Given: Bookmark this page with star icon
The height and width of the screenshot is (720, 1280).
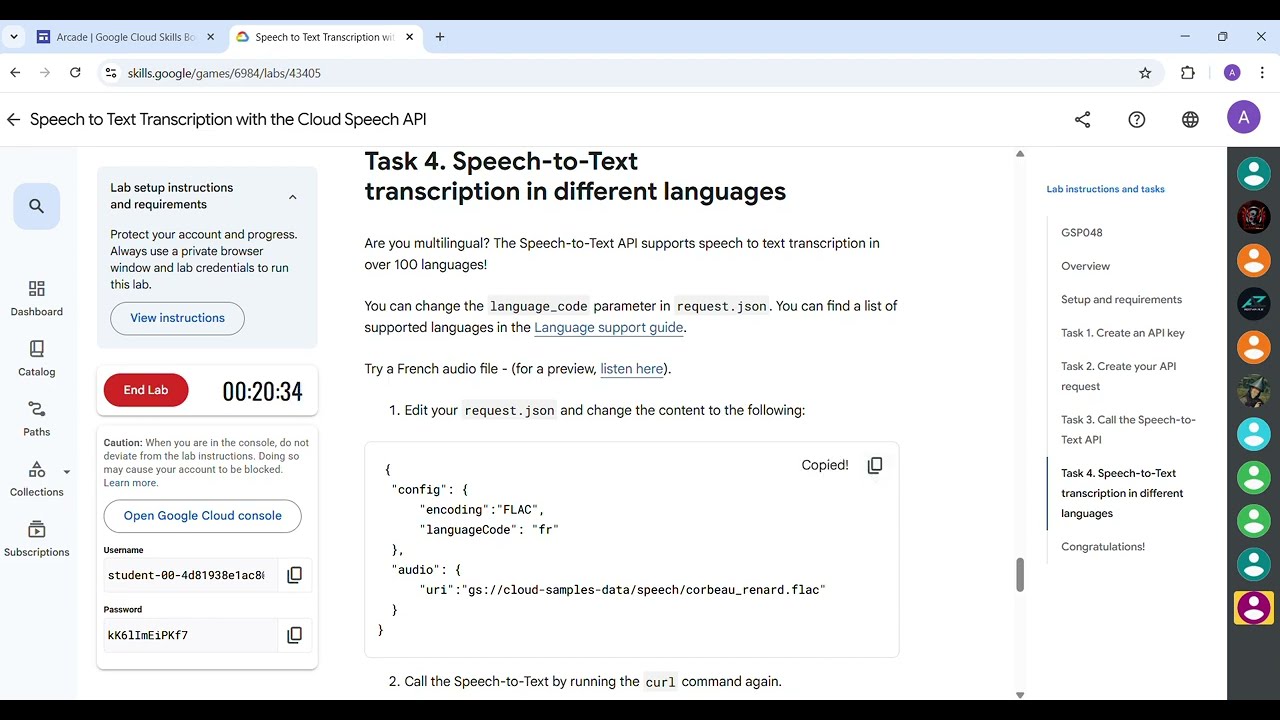Looking at the screenshot, I should click(x=1145, y=73).
